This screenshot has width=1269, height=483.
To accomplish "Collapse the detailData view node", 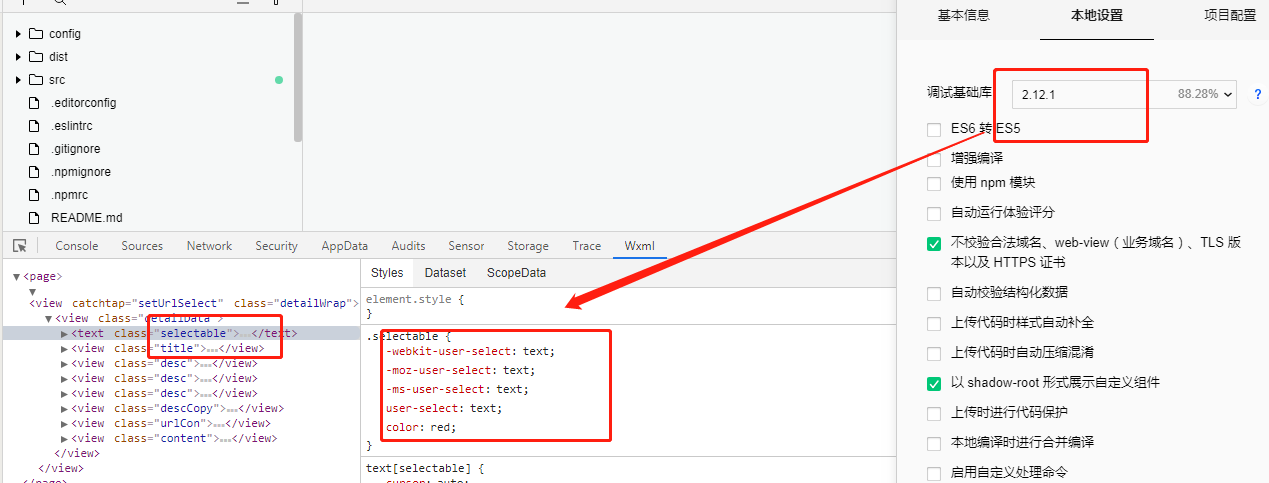I will (49, 319).
